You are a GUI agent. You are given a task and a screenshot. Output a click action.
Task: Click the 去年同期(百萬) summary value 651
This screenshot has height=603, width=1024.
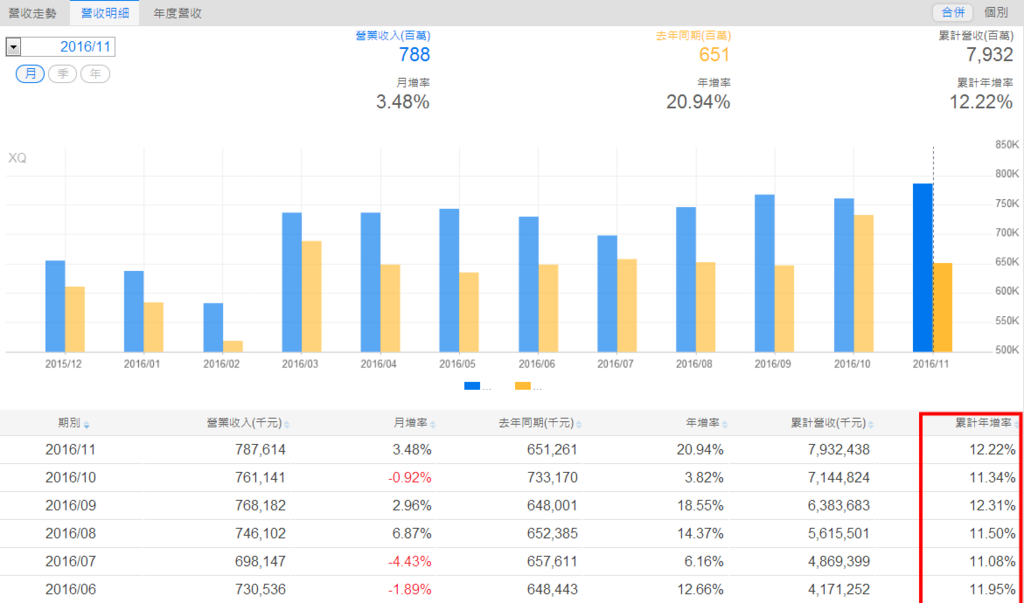pos(714,54)
